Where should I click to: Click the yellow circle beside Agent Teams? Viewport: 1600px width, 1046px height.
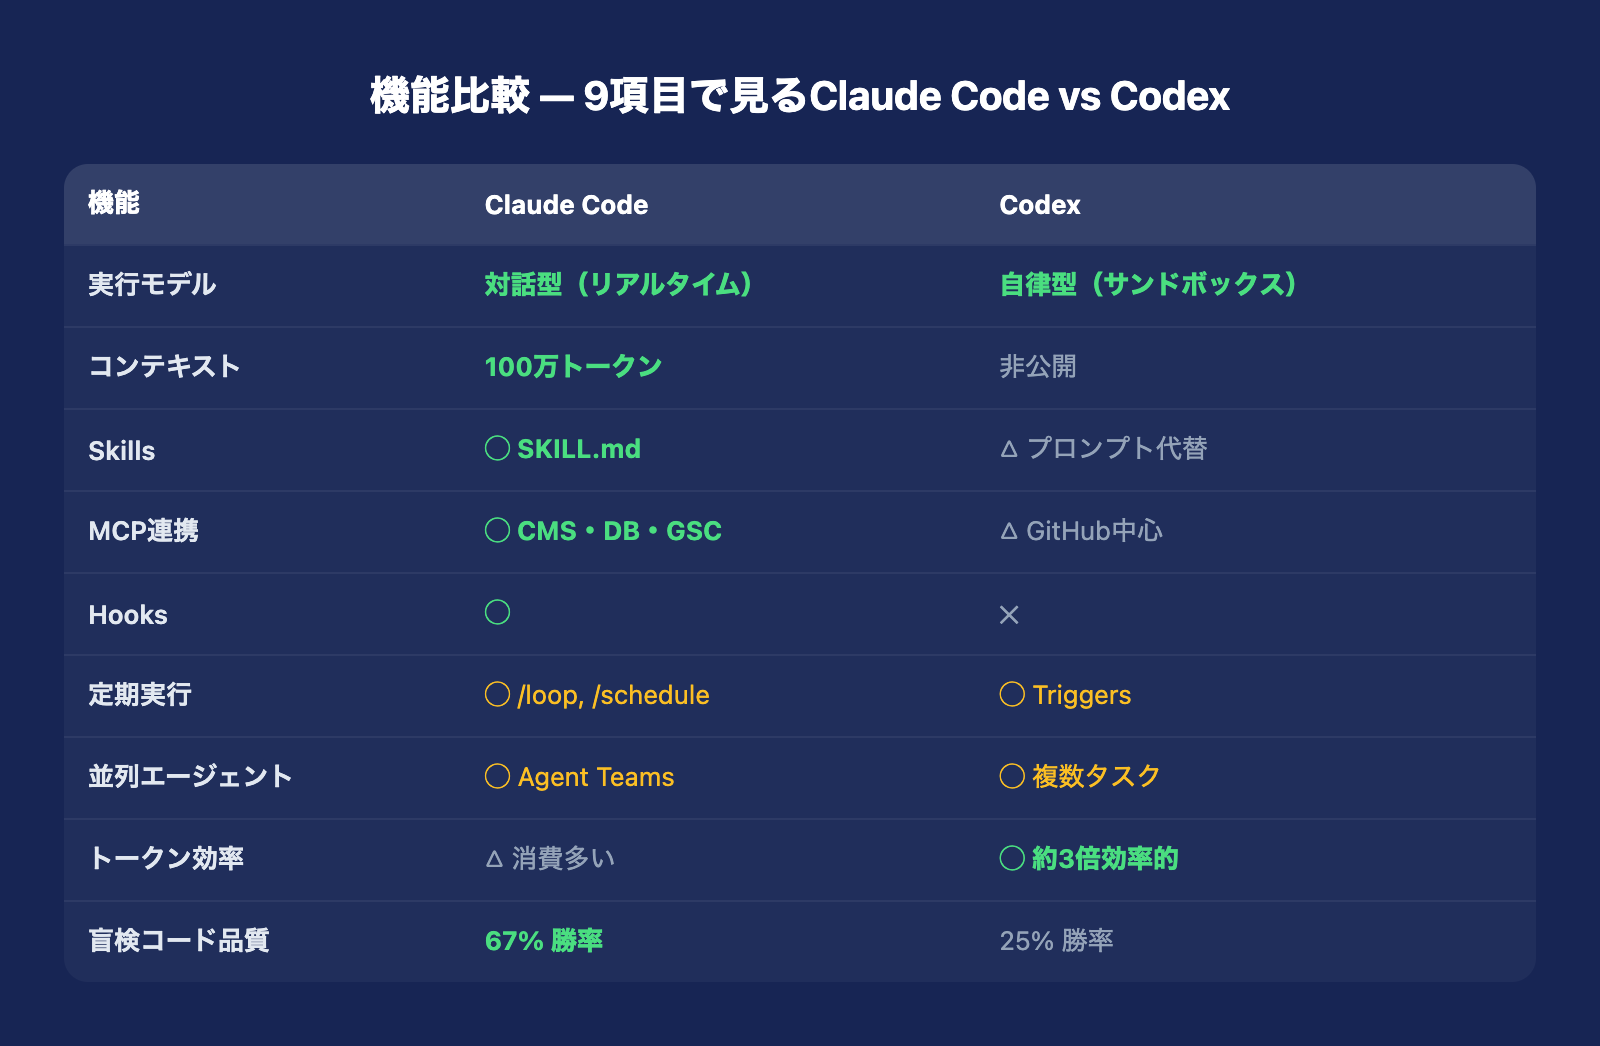(497, 776)
